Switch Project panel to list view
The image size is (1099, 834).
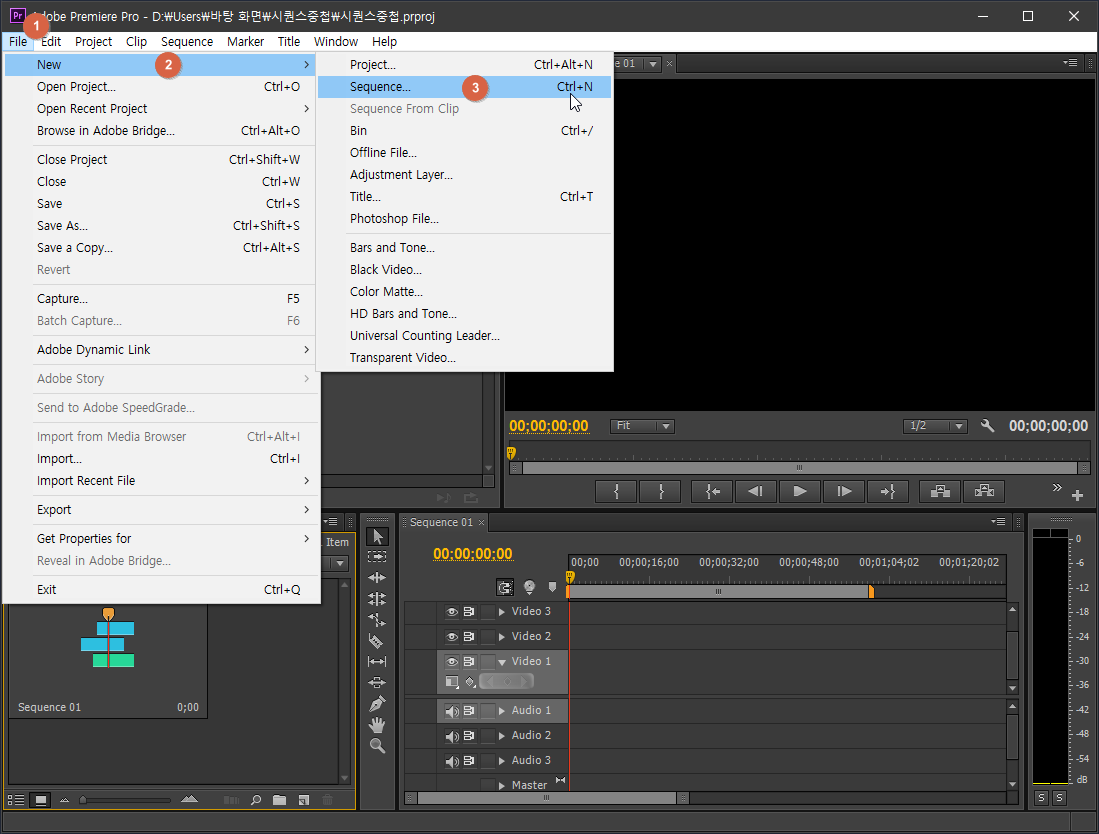pos(15,800)
